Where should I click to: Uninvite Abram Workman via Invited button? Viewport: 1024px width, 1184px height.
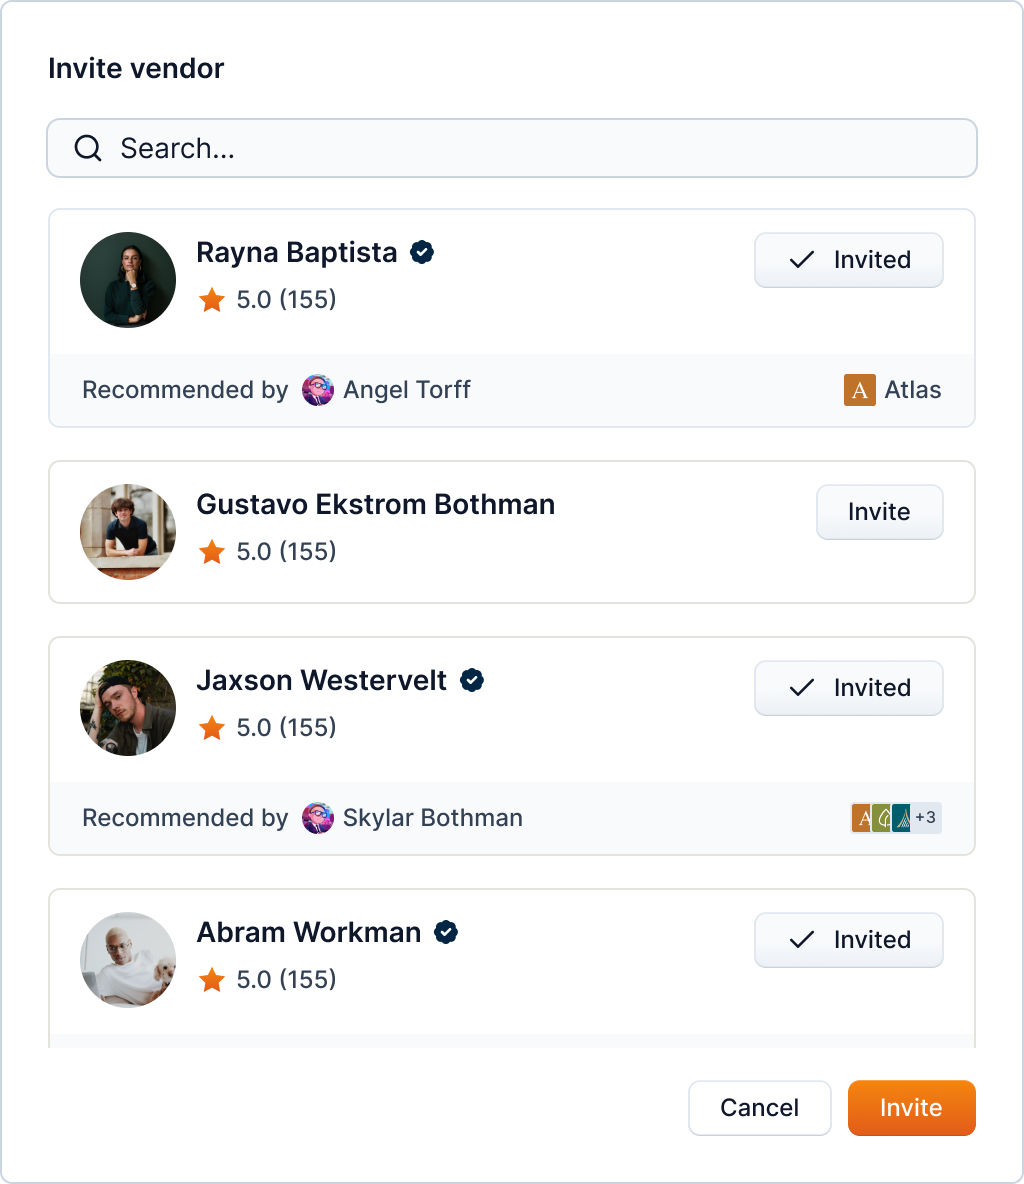click(848, 940)
